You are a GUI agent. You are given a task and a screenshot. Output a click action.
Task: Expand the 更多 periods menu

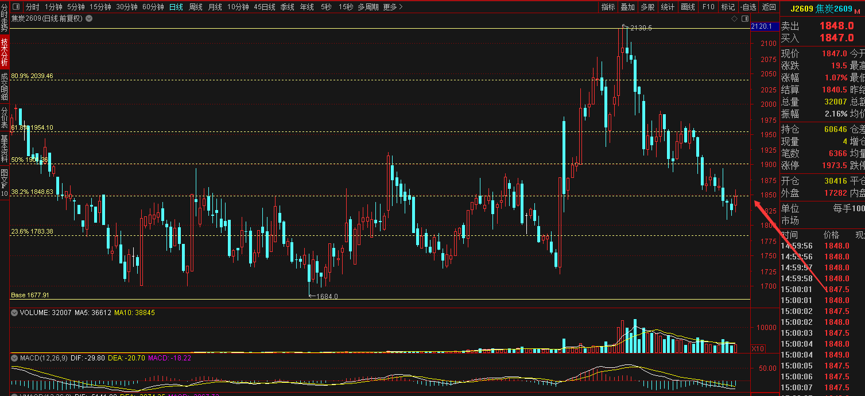click(x=392, y=7)
